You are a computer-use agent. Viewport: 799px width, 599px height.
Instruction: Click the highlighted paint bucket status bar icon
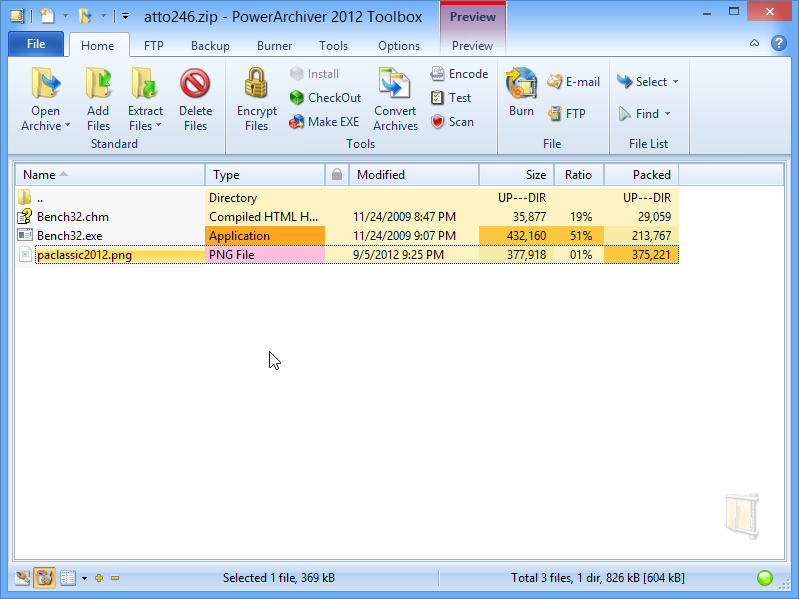44,578
